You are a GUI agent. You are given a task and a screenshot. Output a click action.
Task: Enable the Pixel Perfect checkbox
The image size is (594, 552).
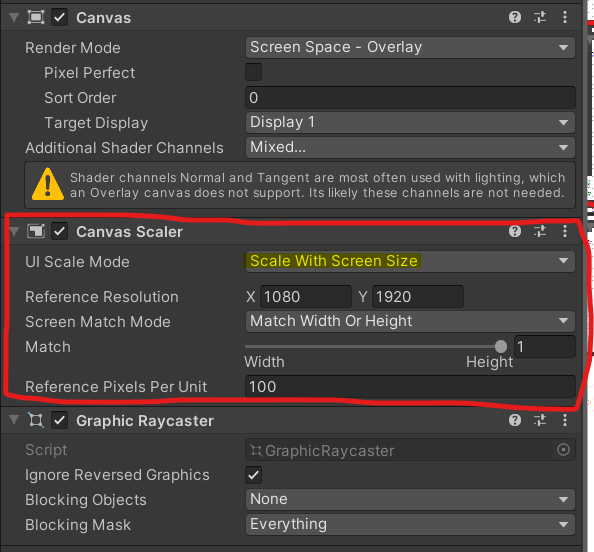tap(253, 72)
